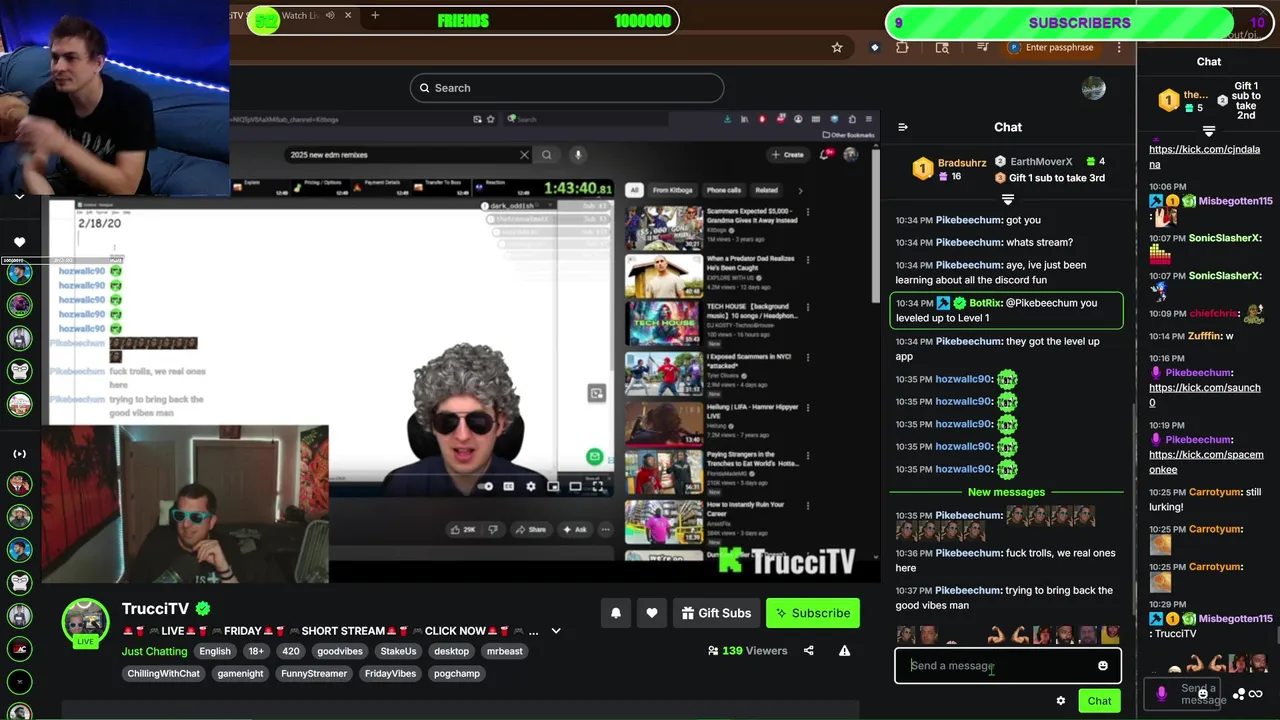Screen dimensions: 1280x720
Task: Open kick.com/spacemonkee link in overlay chat
Action: pos(1206,462)
